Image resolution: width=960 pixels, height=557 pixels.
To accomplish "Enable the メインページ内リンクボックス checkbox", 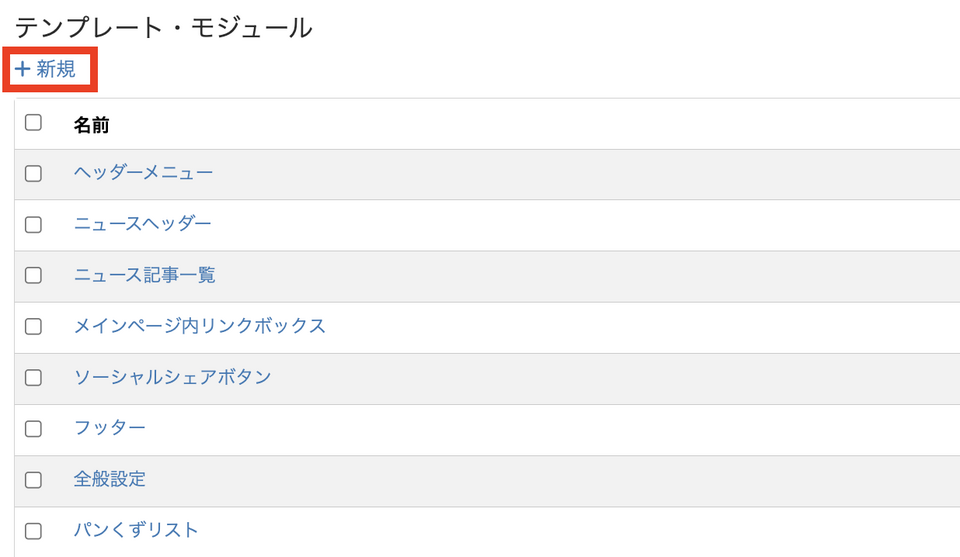I will [x=33, y=327].
